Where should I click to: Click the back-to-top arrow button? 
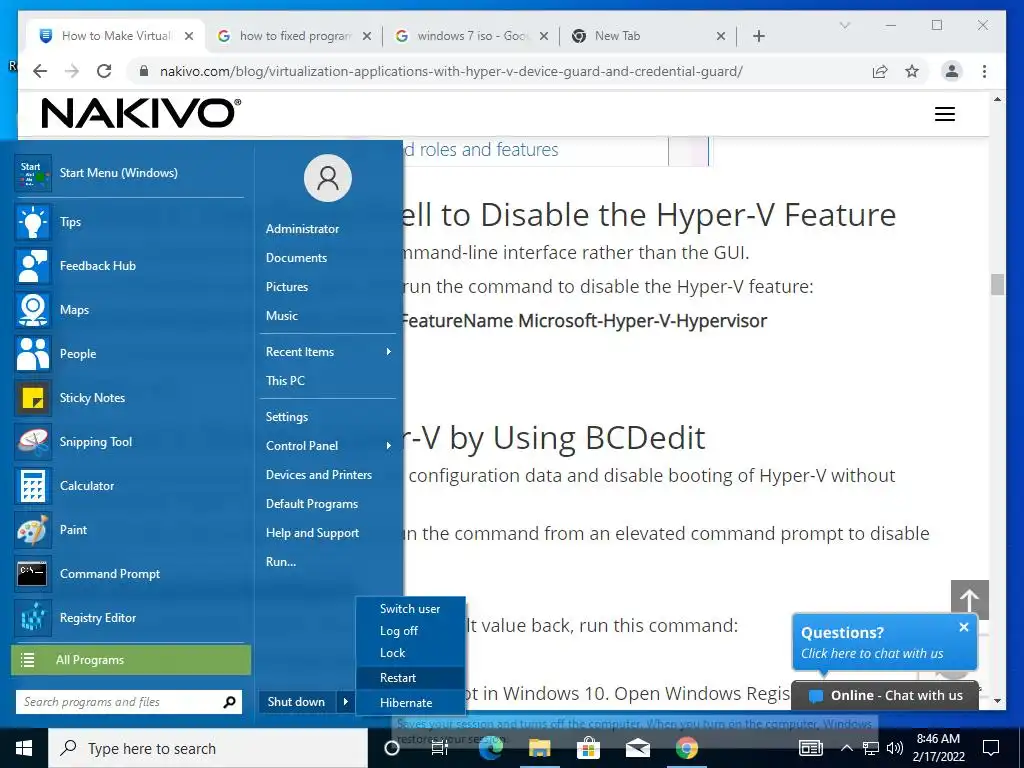(970, 600)
